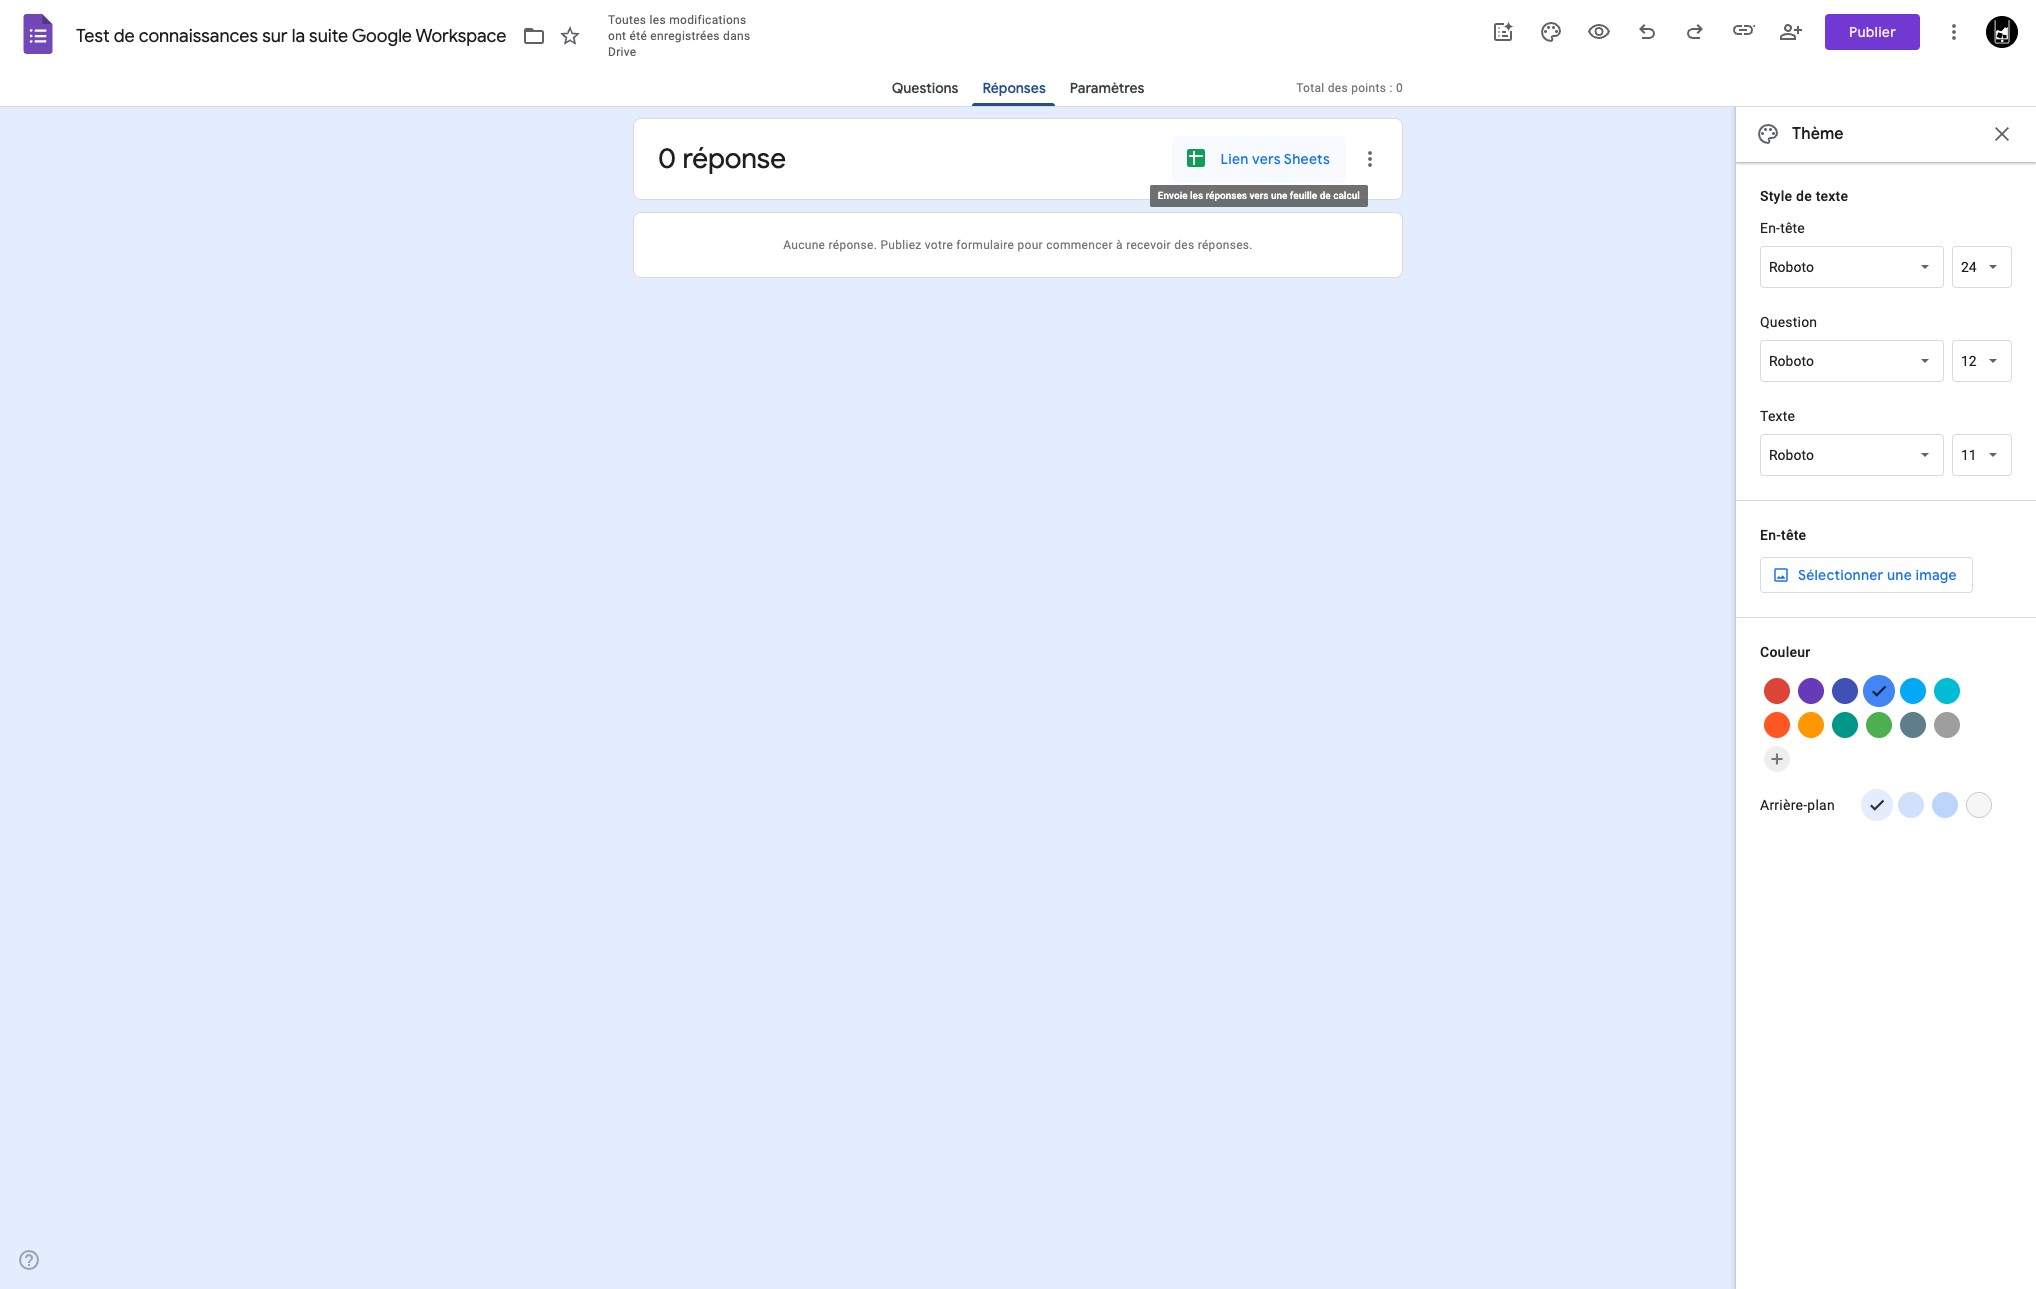Open the Texte font dropdown
2036x1289 pixels.
(x=1851, y=455)
